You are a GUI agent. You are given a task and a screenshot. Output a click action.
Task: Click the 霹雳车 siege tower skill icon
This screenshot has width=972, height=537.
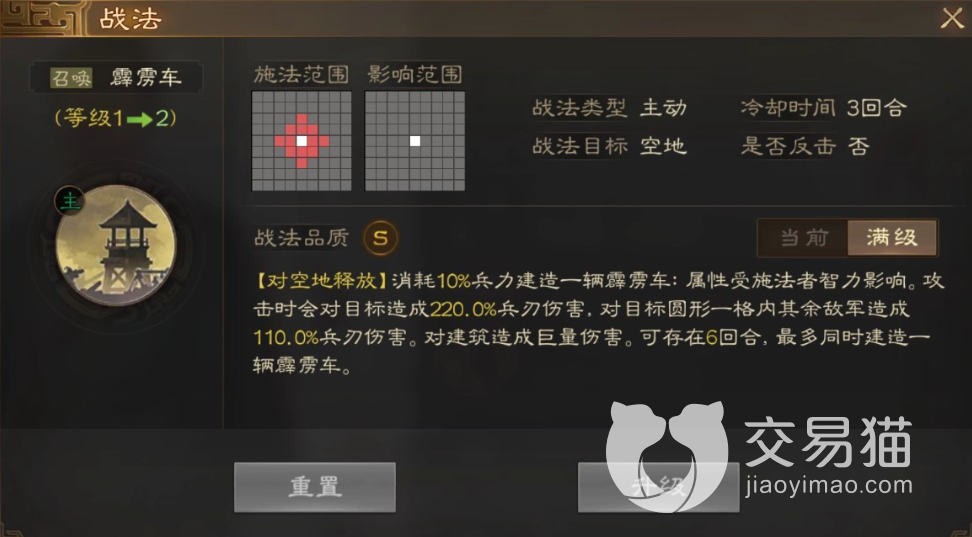point(116,246)
